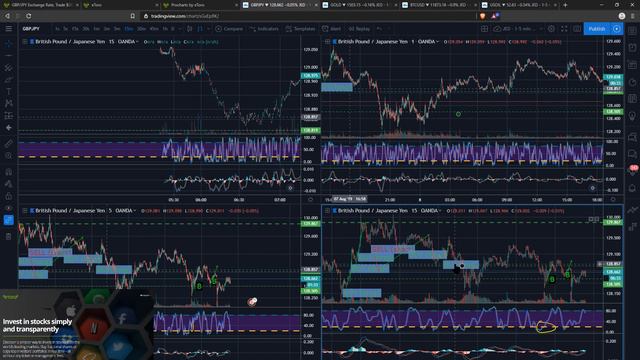Open chart settings gear in top toolbar
640x360 pixels.
pos(551,29)
